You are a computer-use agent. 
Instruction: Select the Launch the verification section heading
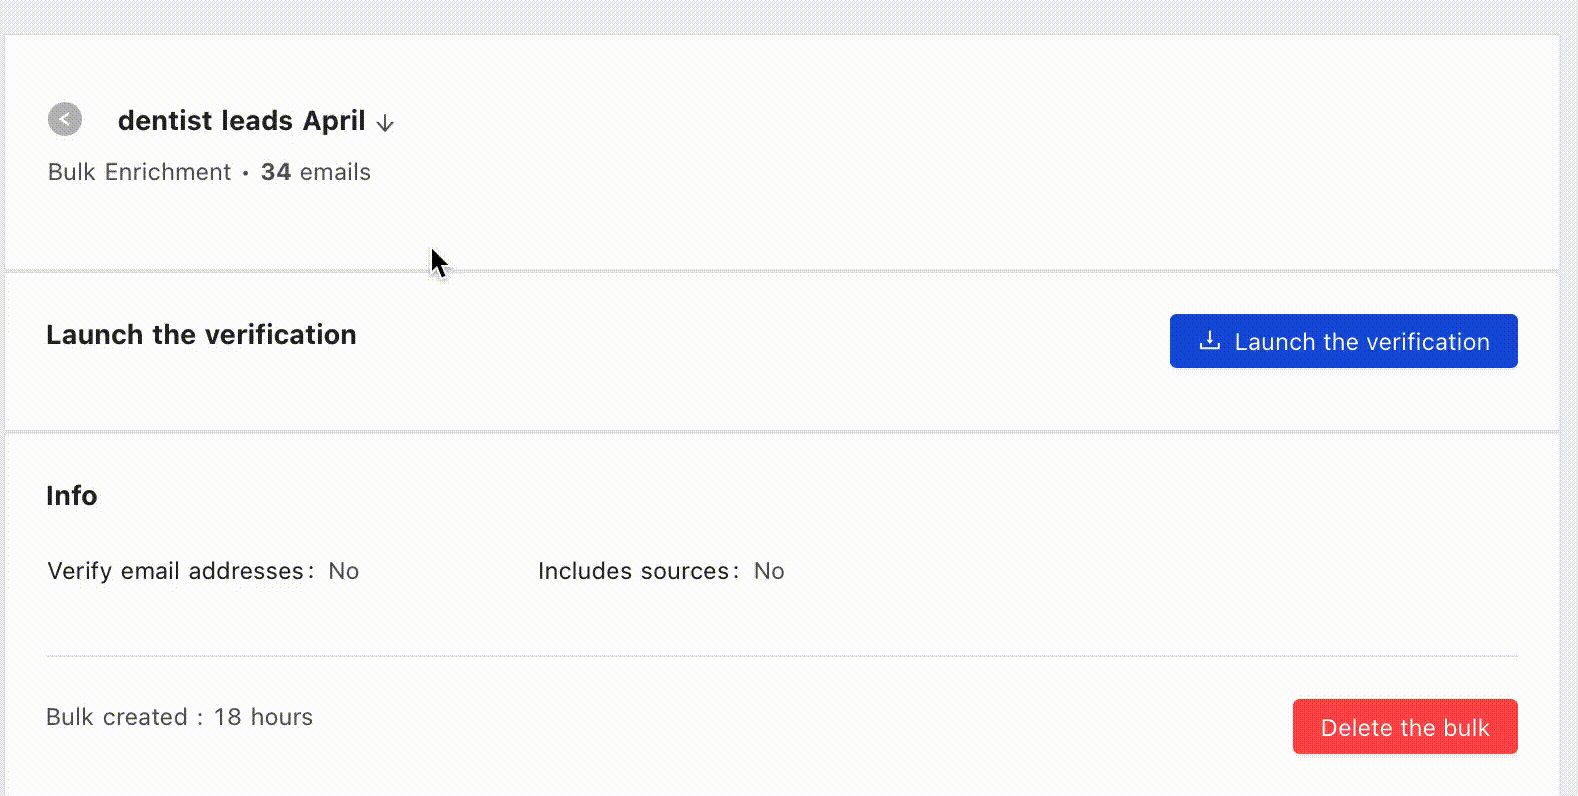pyautogui.click(x=201, y=334)
